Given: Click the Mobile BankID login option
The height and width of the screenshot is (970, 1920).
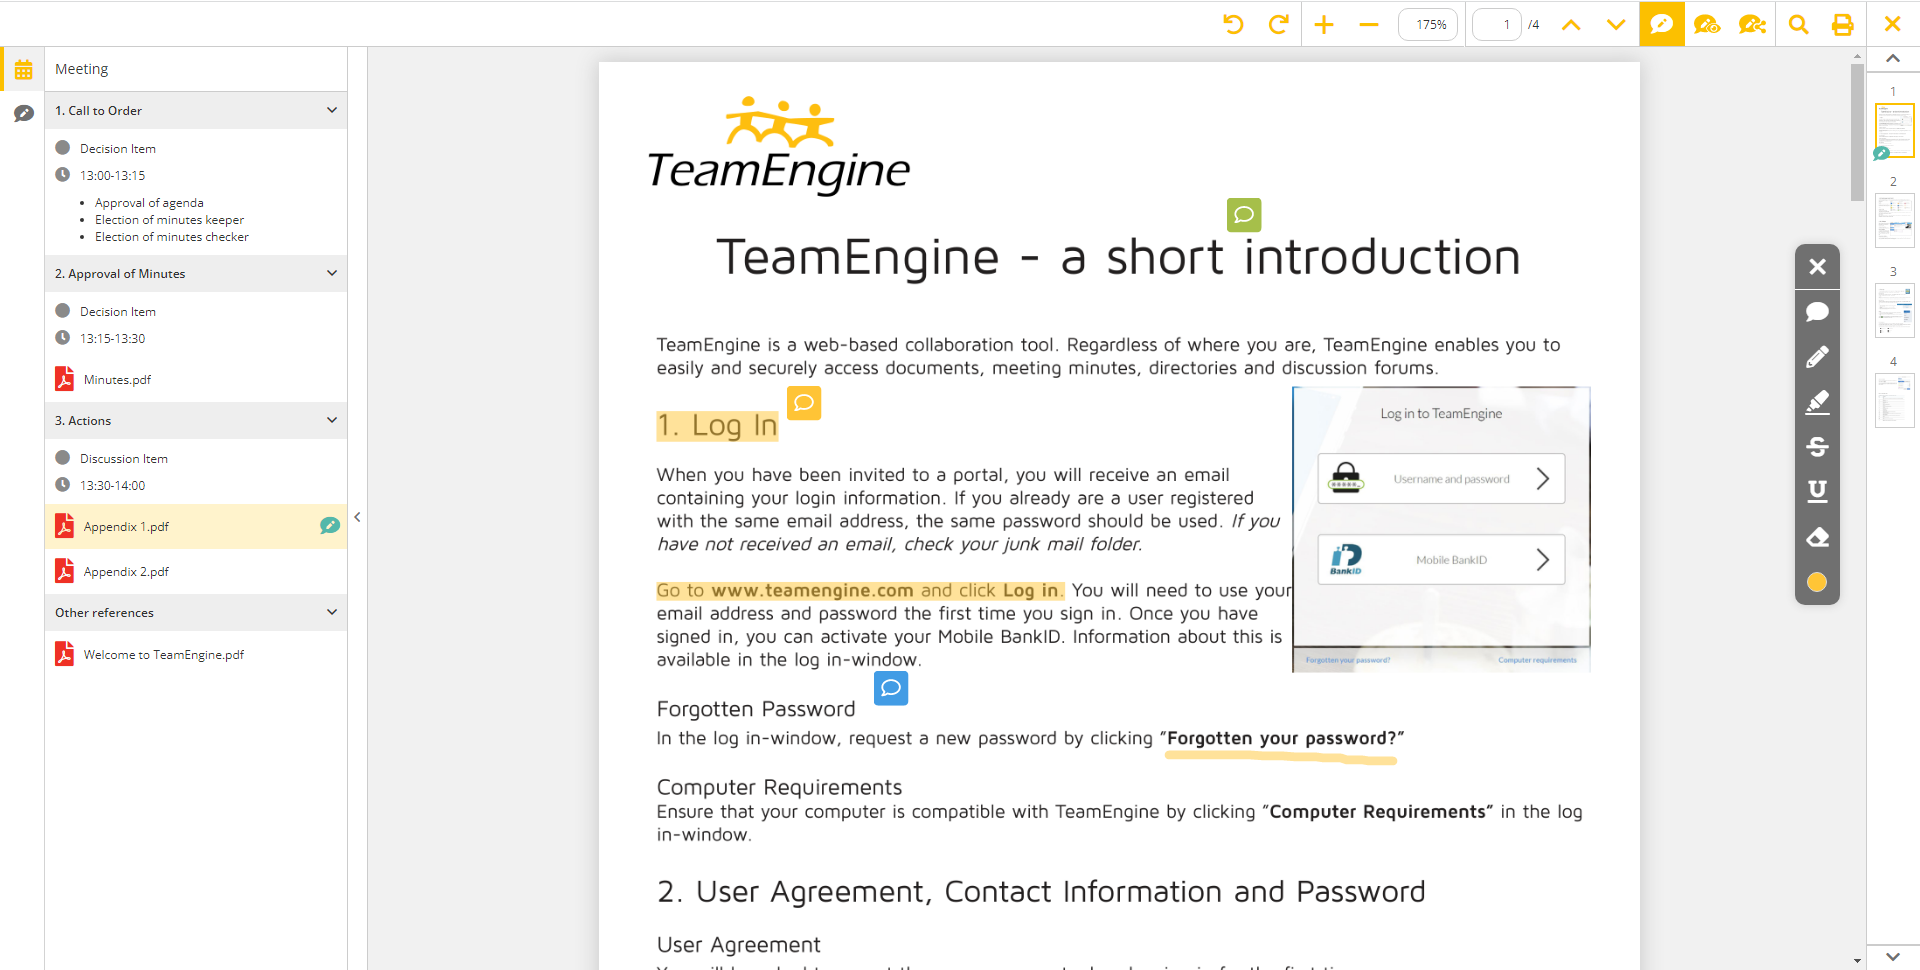Looking at the screenshot, I should click(1441, 560).
